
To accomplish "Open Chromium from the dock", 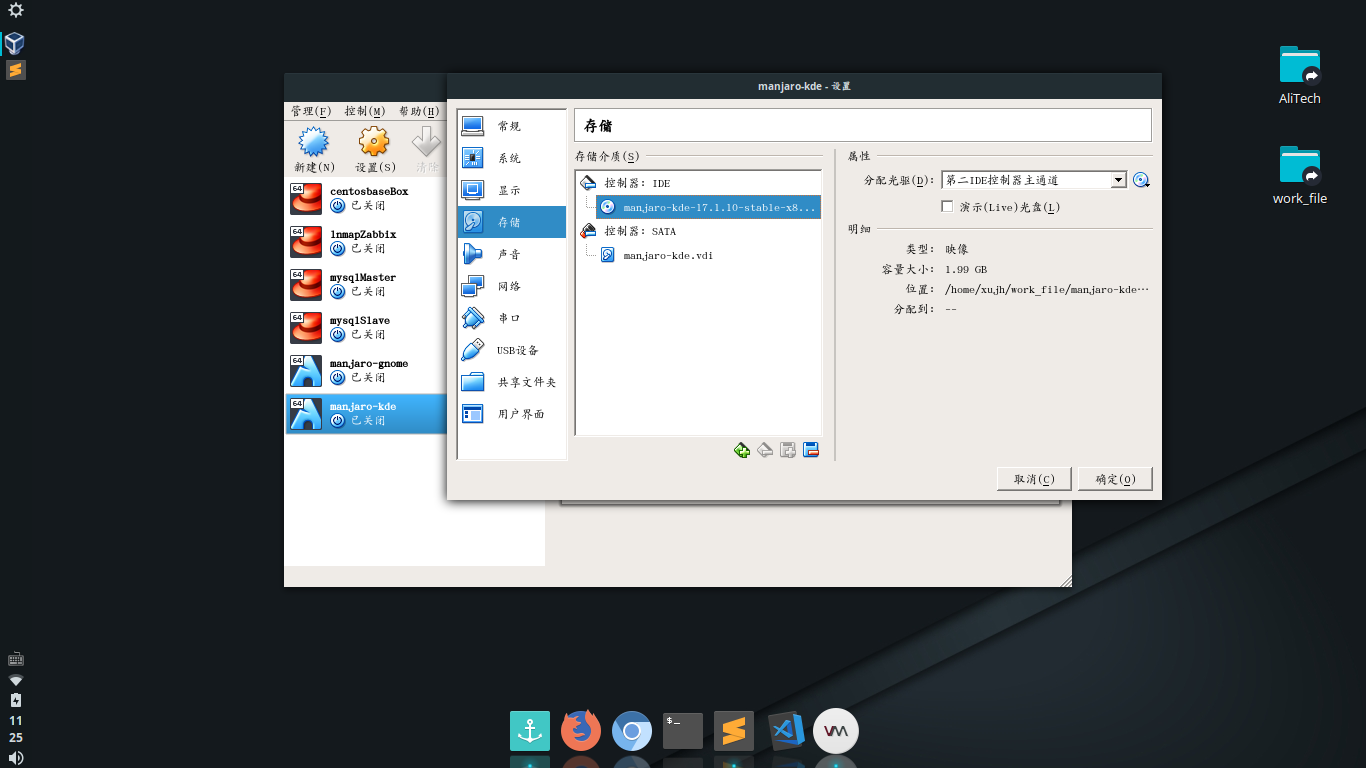I will tap(632, 731).
